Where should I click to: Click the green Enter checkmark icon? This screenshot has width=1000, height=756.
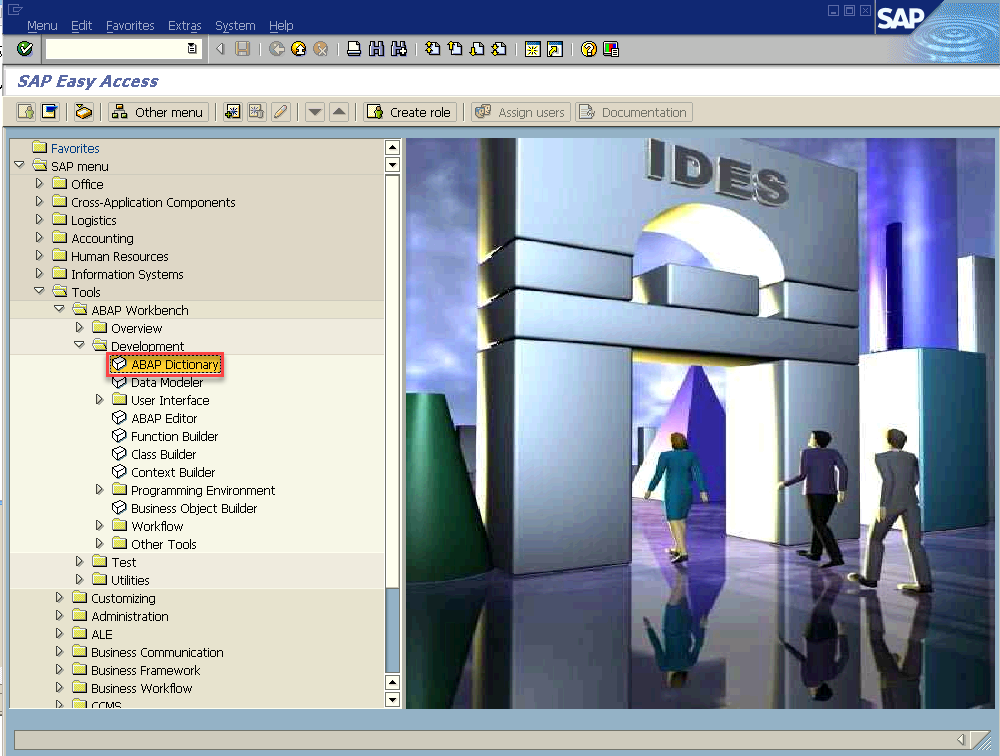point(25,48)
